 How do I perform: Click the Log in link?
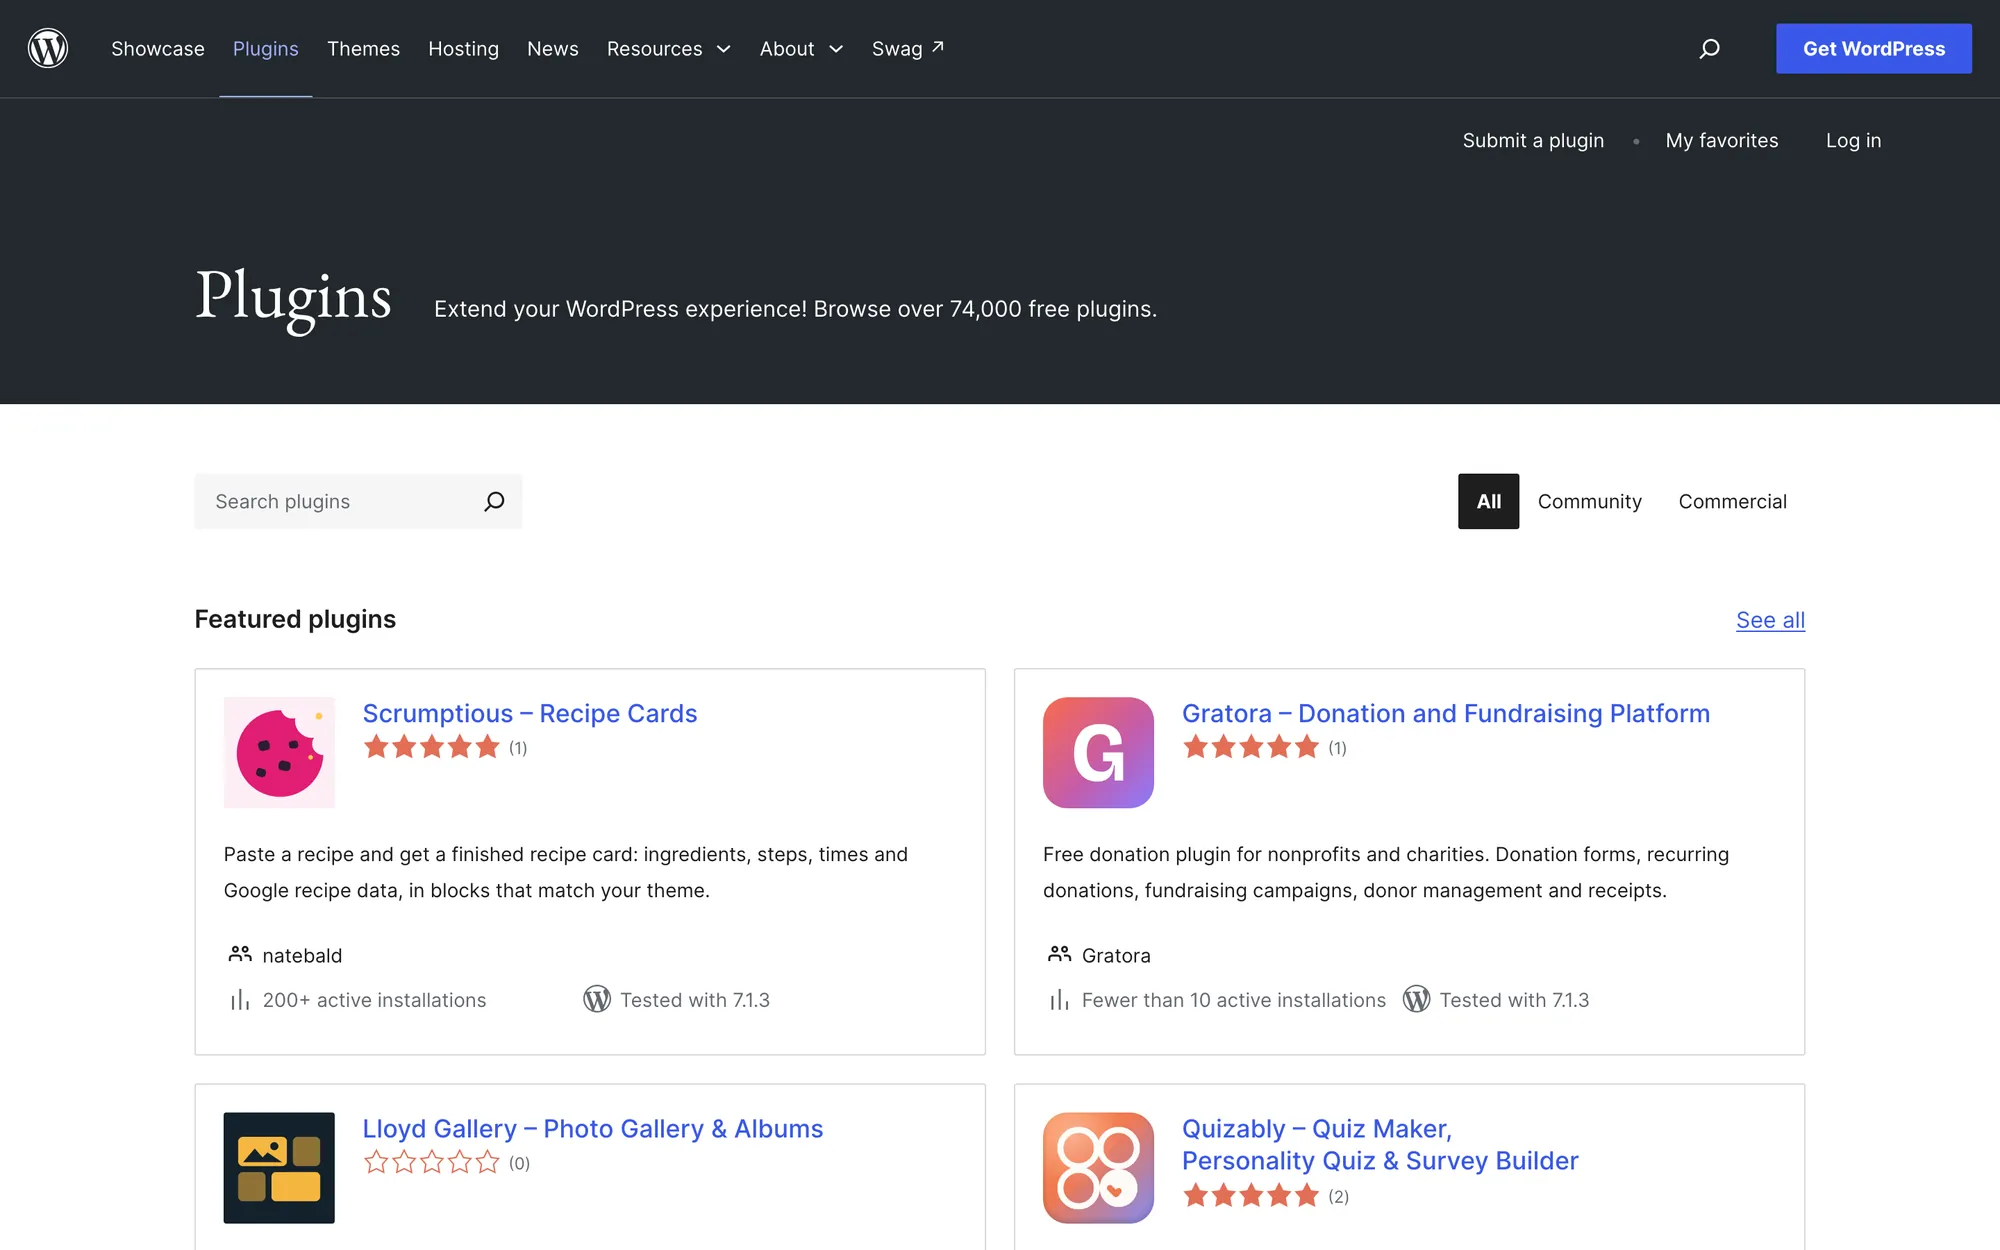click(x=1853, y=140)
